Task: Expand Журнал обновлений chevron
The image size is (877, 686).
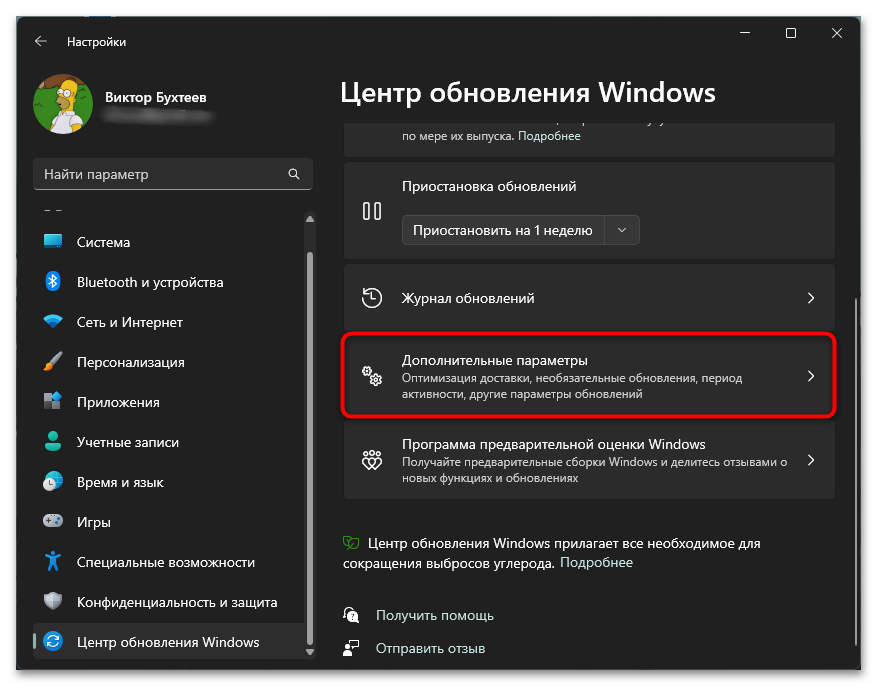Action: click(811, 298)
